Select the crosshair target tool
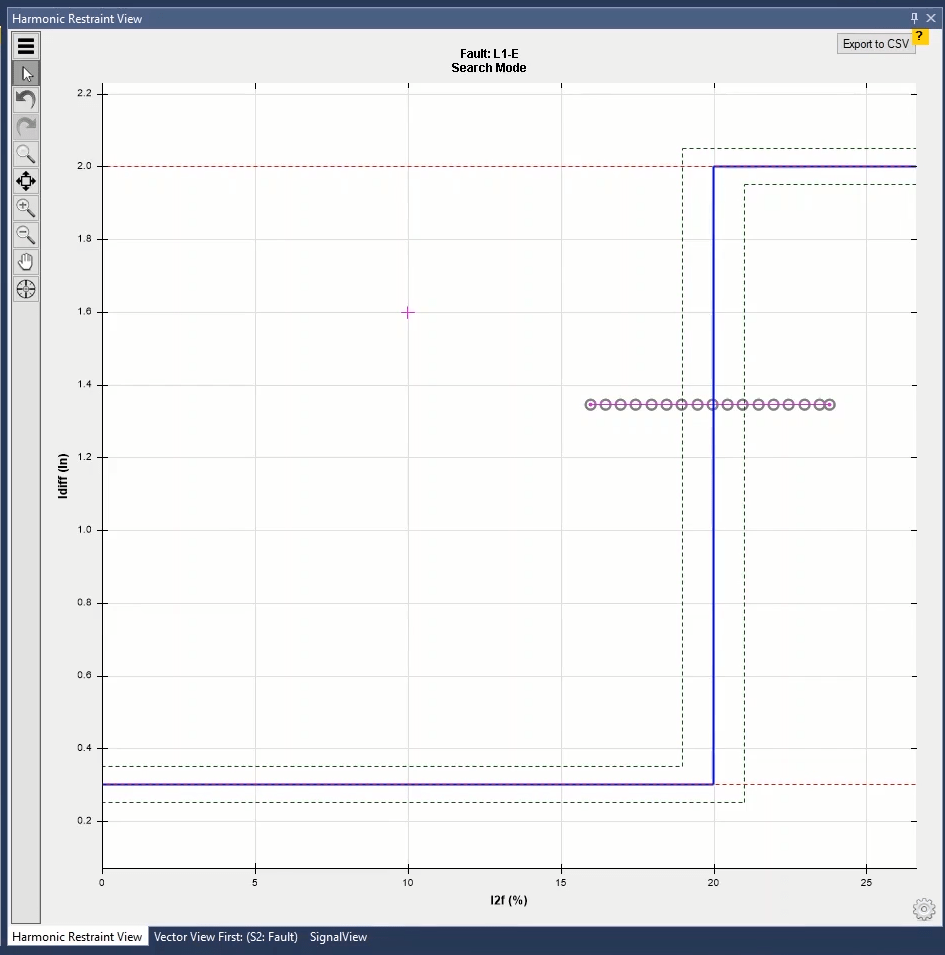 coord(26,289)
